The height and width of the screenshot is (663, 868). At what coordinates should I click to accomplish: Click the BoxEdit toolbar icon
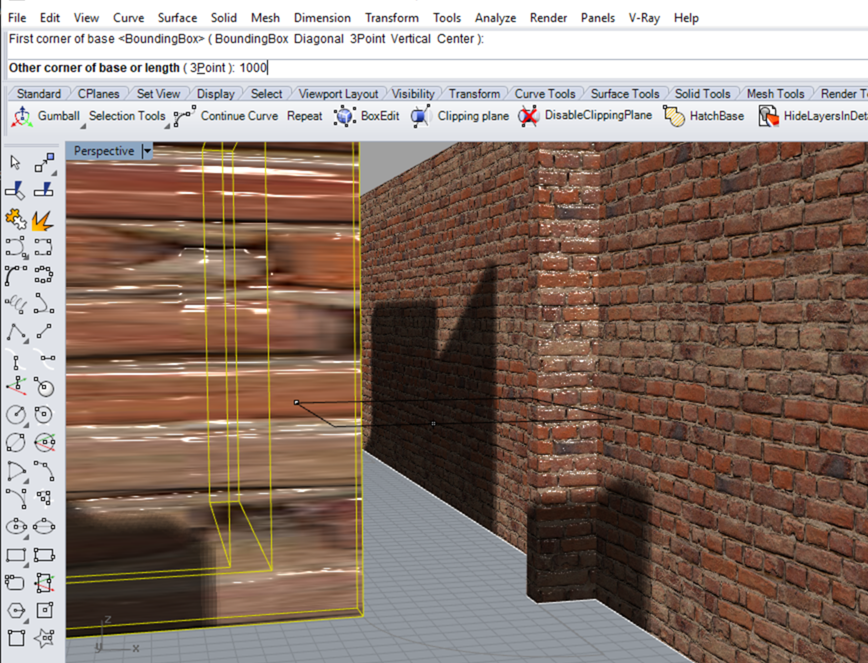coord(345,116)
